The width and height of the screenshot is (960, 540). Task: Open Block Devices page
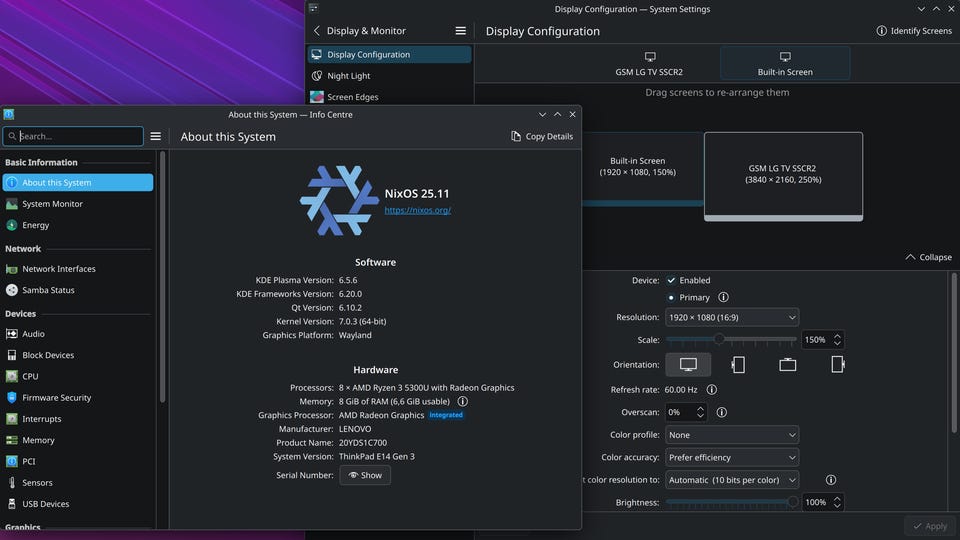78,355
